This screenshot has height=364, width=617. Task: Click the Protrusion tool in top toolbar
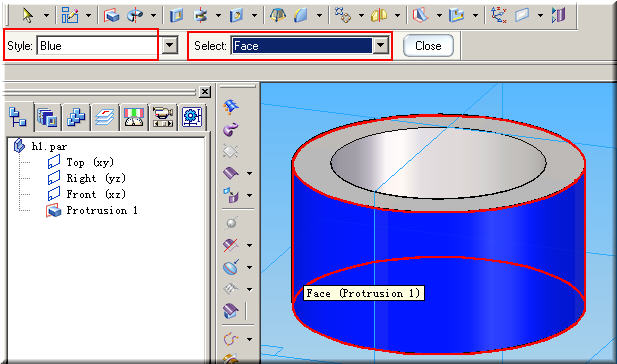click(x=111, y=15)
